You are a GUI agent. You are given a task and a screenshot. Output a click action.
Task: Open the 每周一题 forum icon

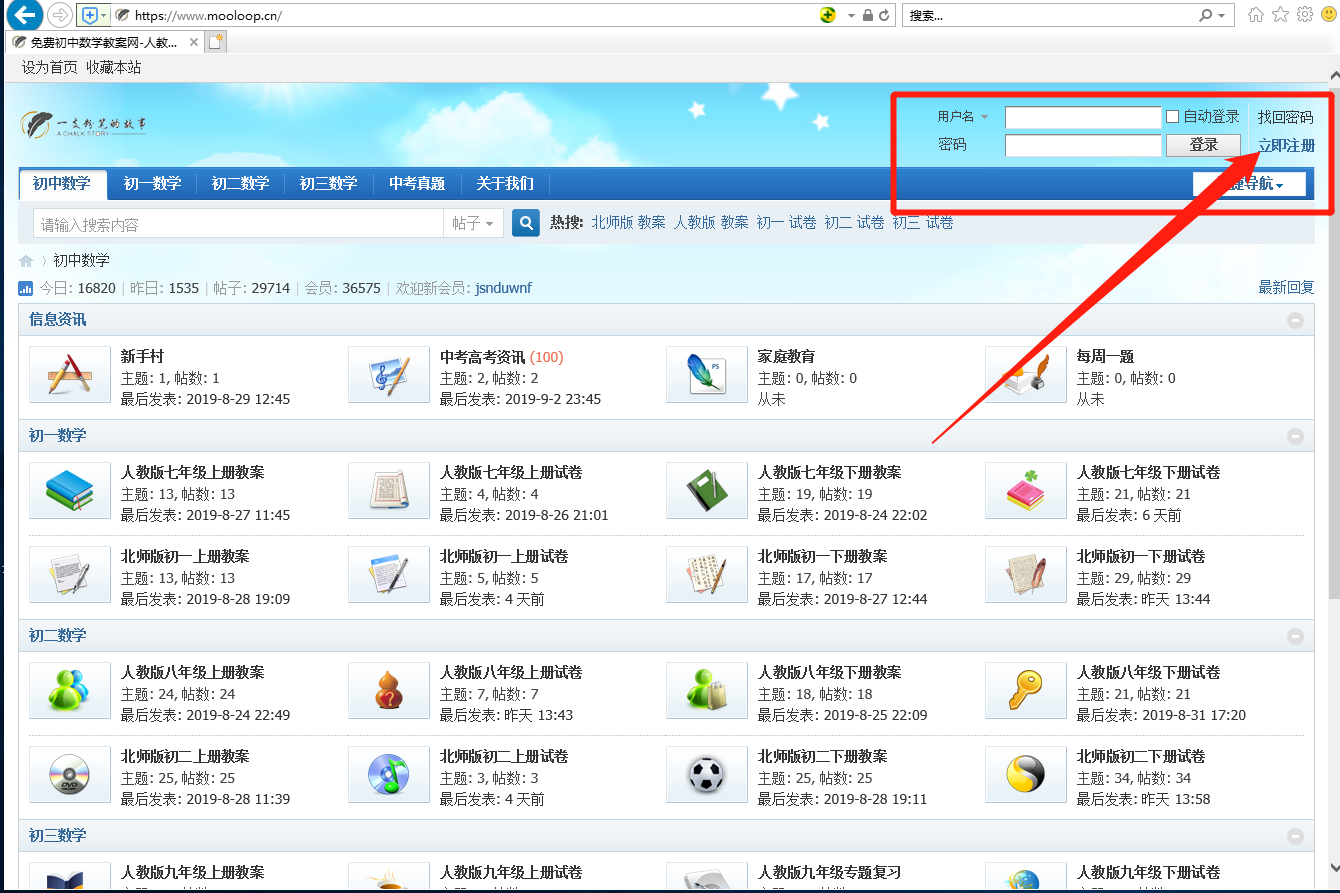(x=1026, y=375)
